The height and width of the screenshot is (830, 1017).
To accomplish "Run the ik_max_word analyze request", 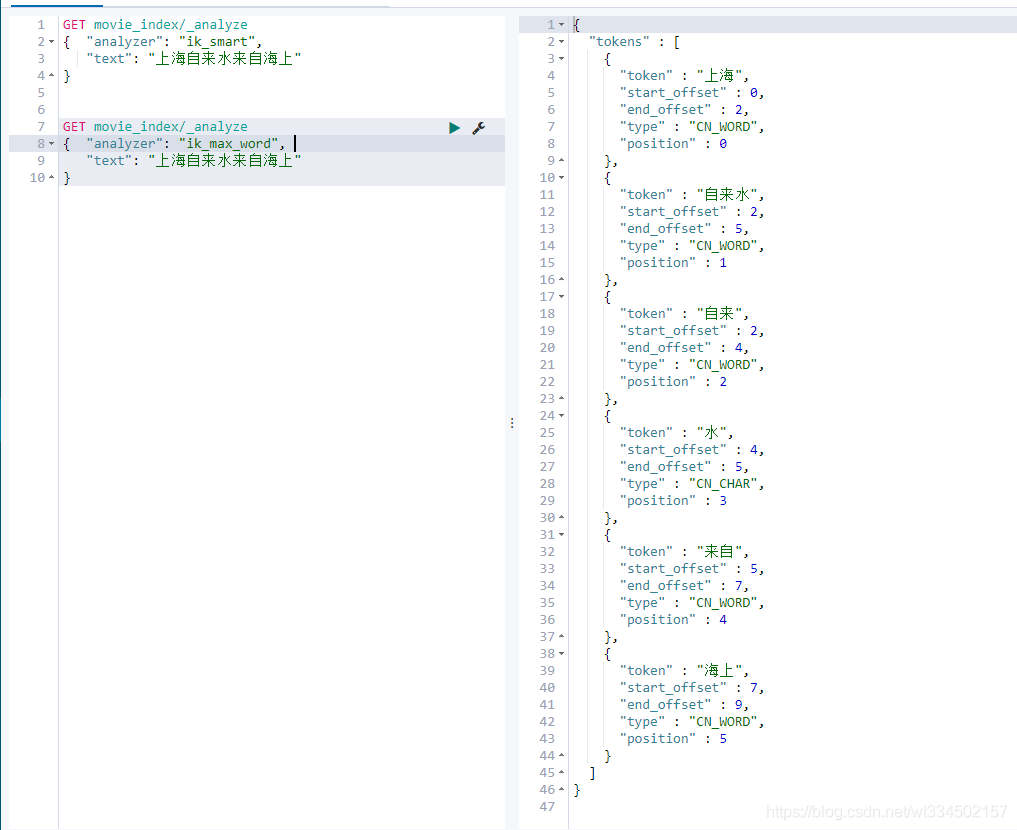I will [455, 128].
